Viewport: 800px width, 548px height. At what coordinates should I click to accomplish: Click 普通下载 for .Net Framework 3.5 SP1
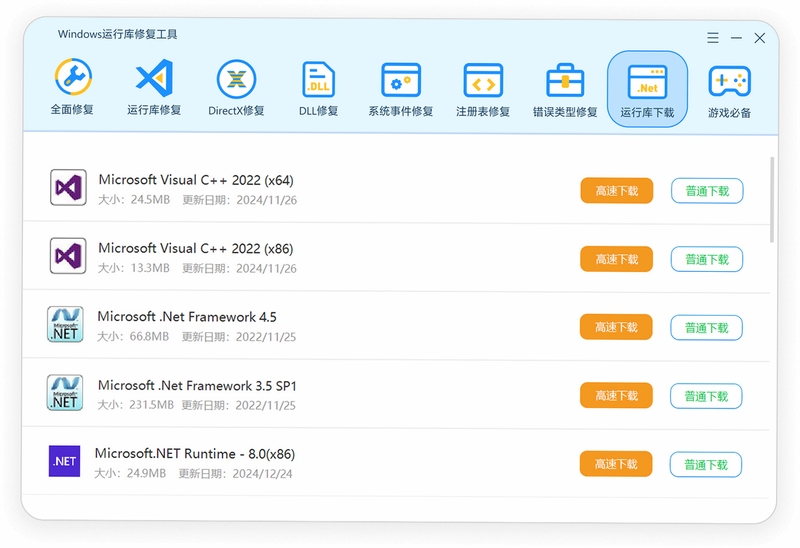click(x=706, y=396)
